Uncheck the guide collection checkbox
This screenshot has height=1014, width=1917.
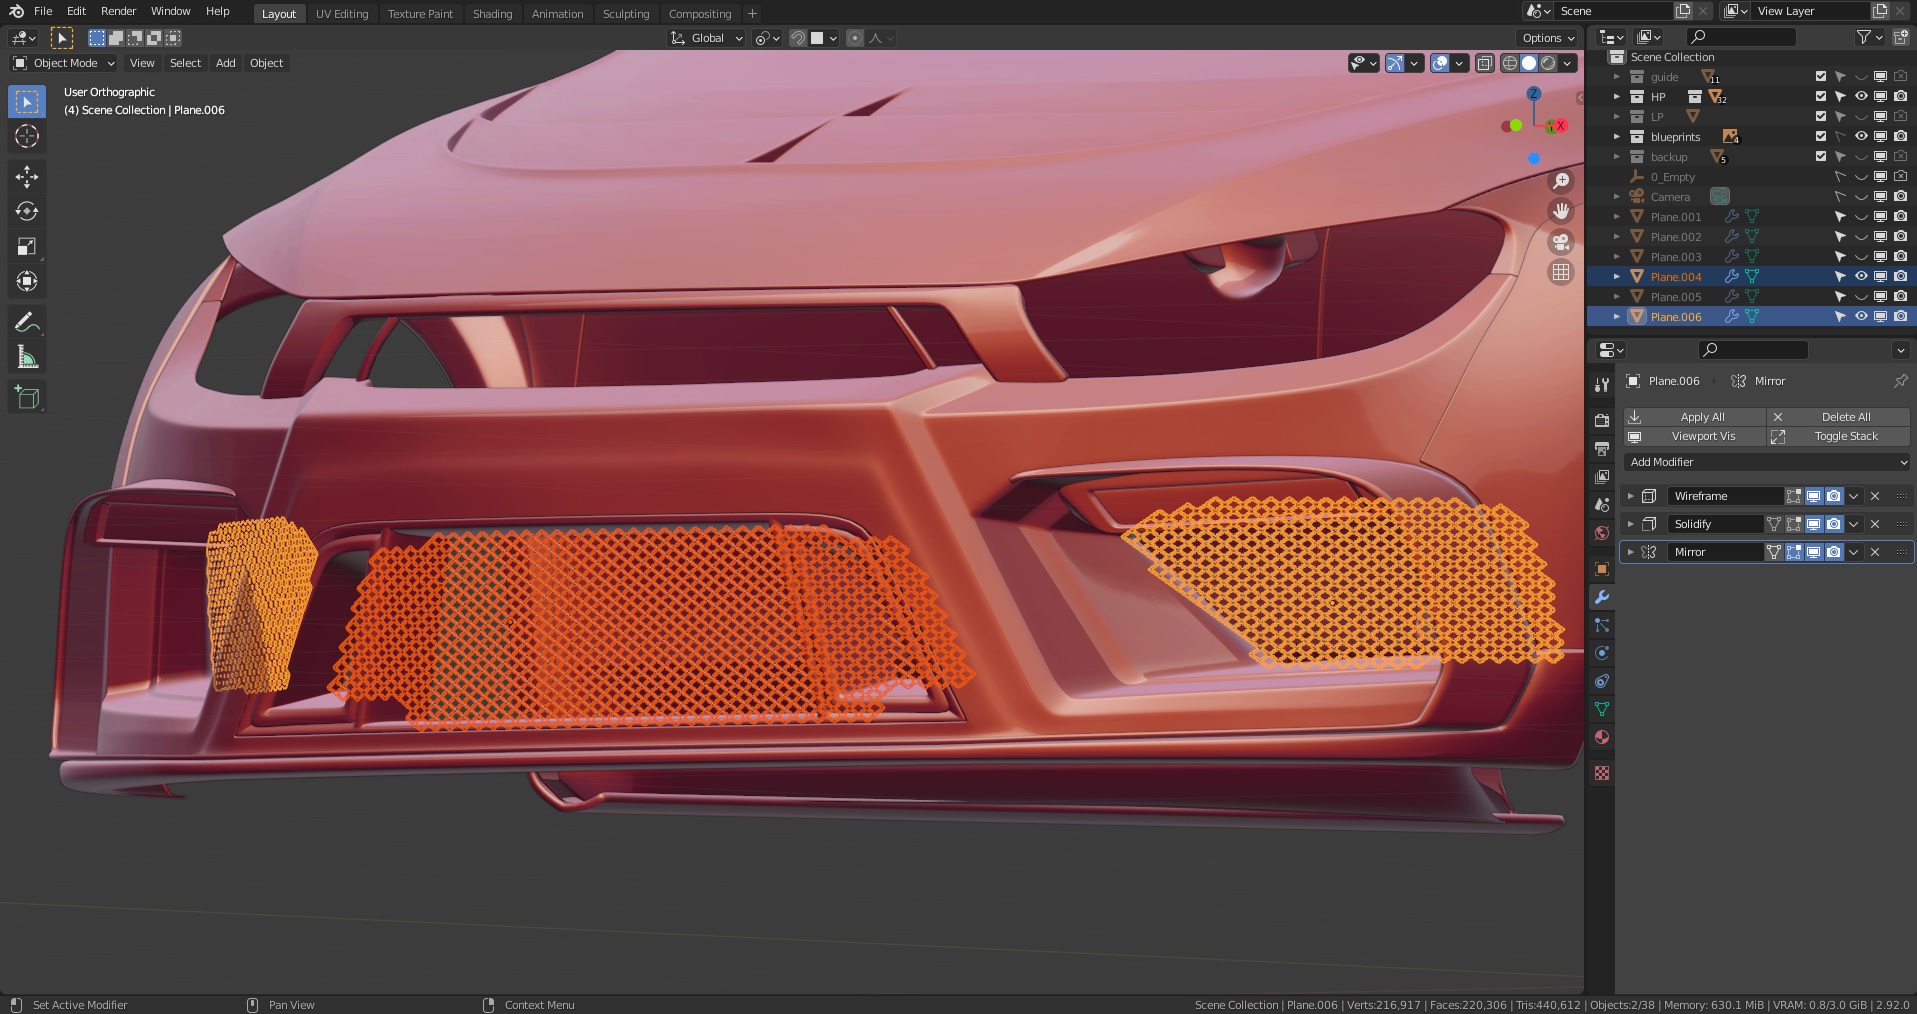pyautogui.click(x=1821, y=77)
